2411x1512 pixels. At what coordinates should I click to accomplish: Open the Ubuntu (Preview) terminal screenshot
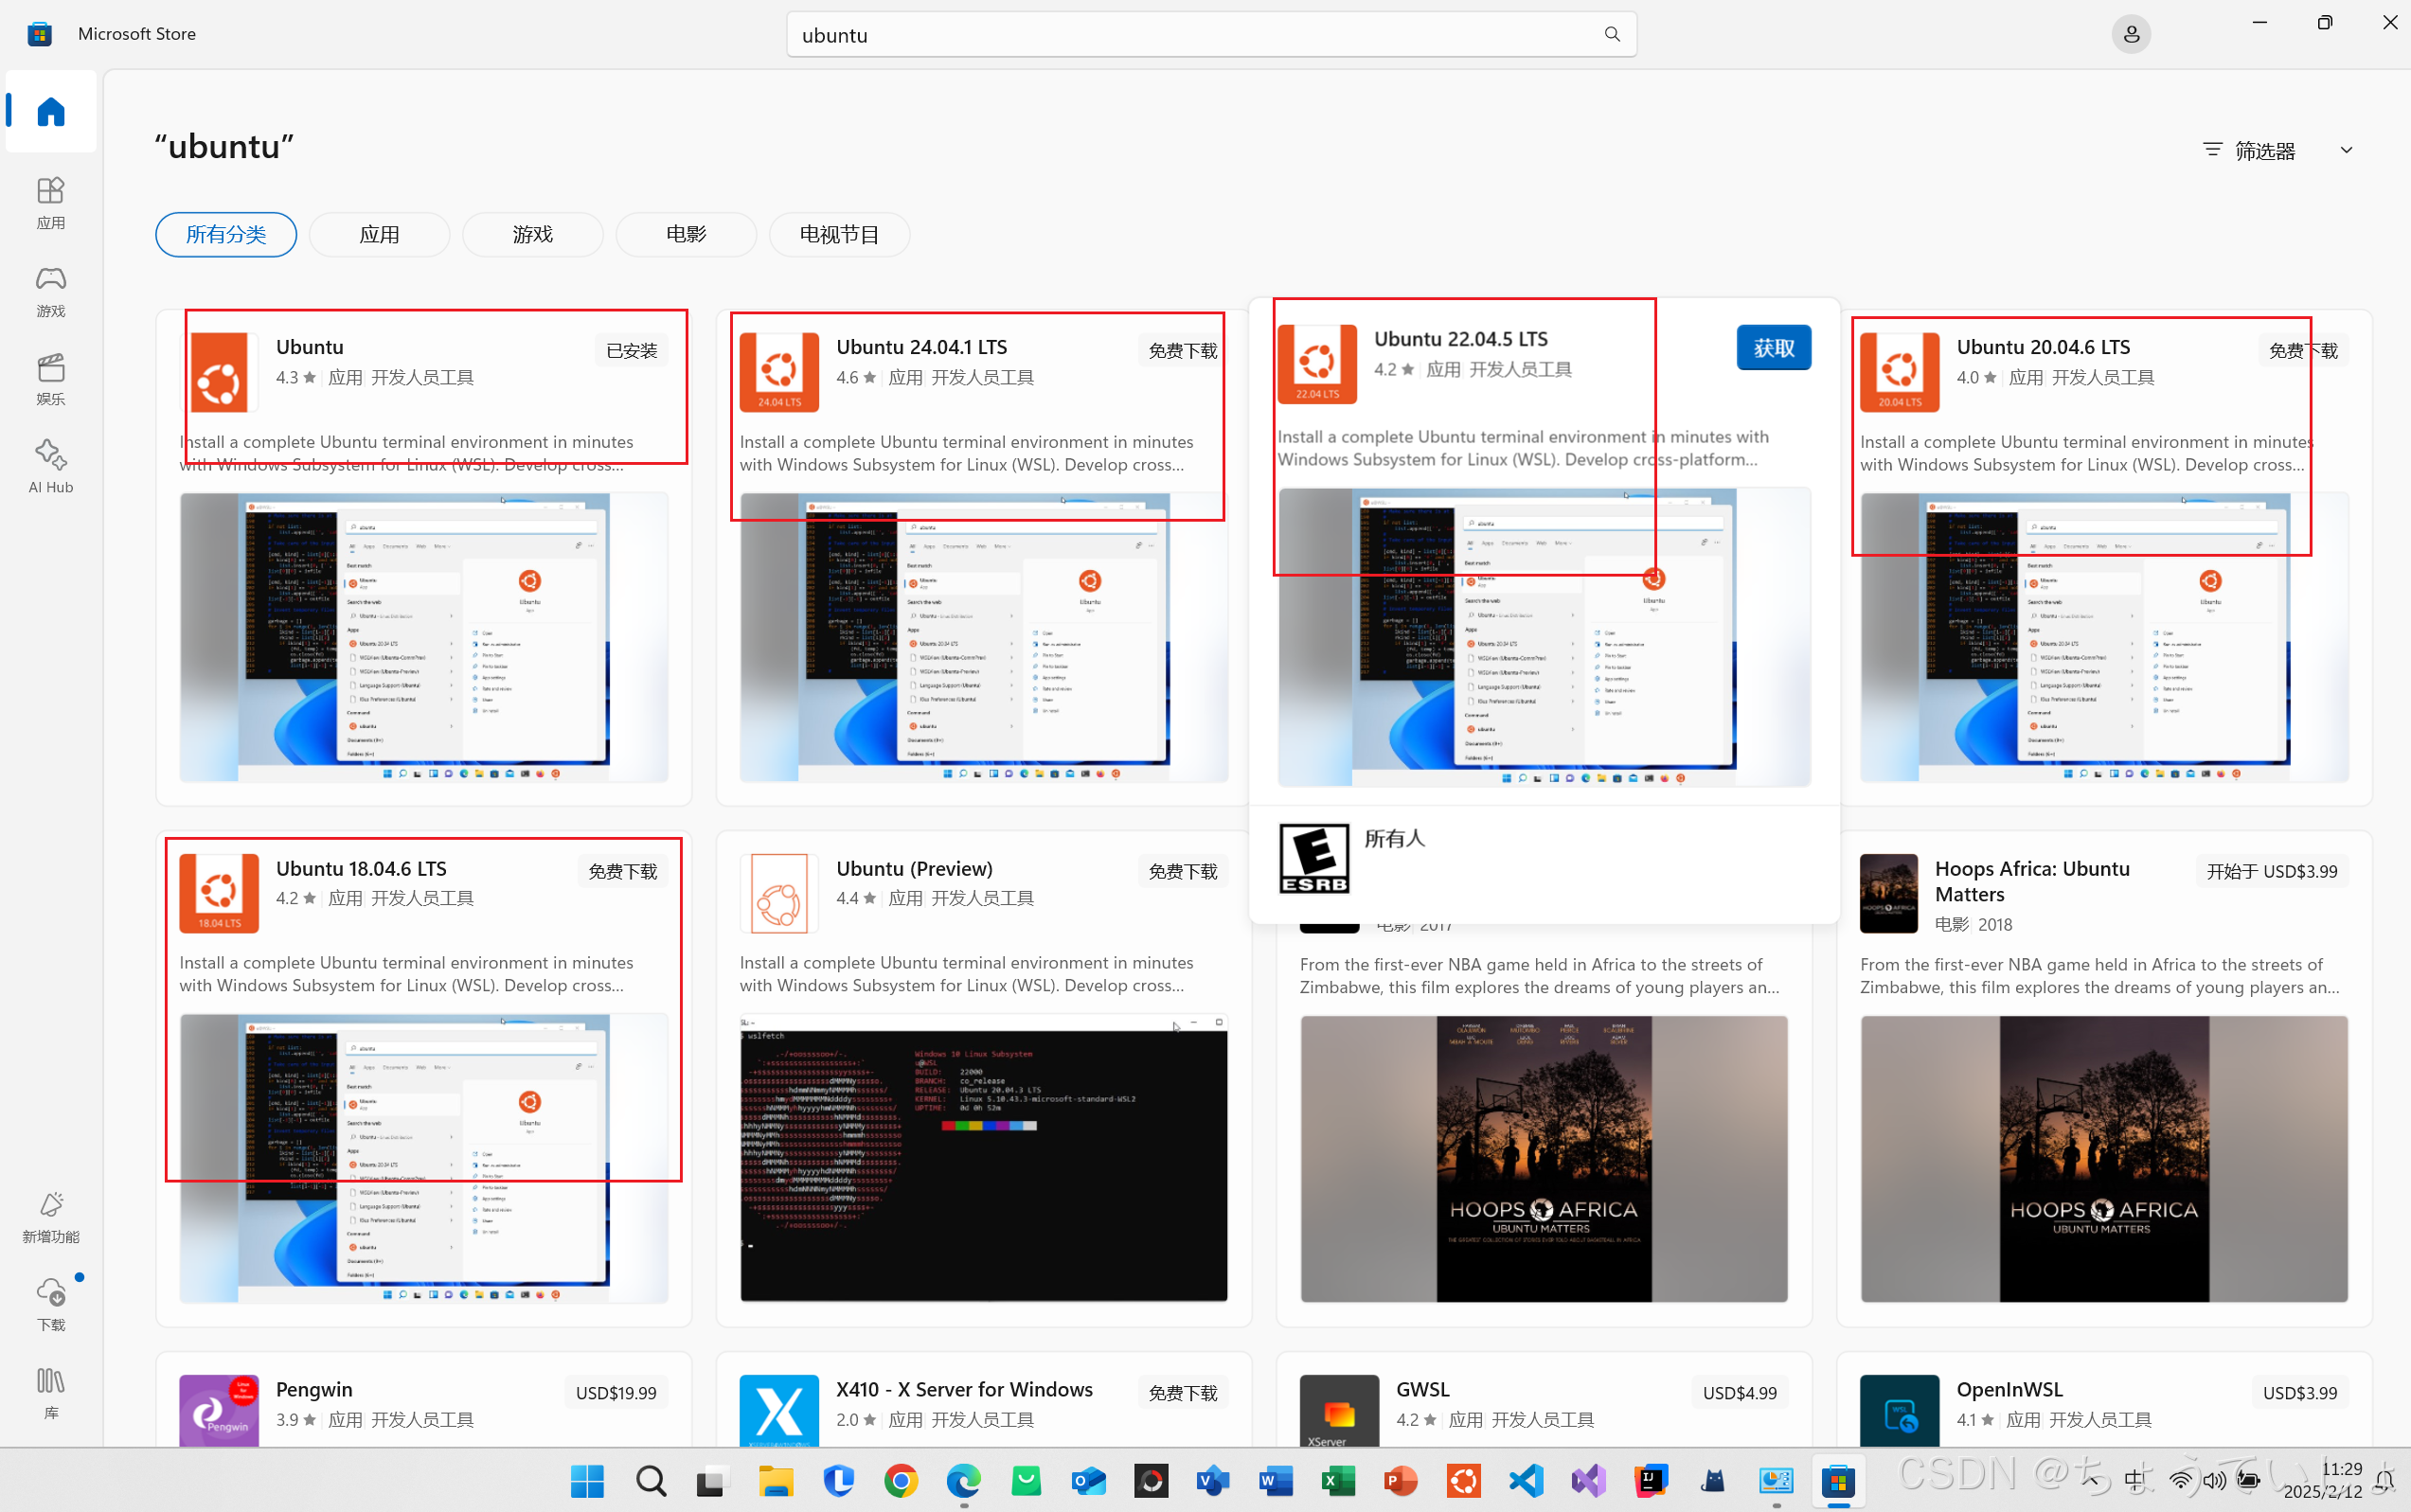984,1158
